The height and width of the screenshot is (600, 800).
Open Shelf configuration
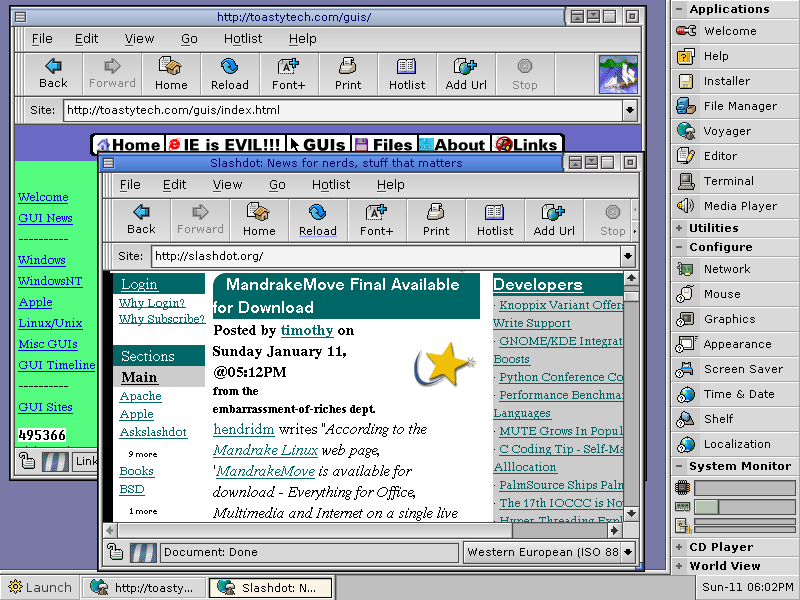[x=735, y=419]
